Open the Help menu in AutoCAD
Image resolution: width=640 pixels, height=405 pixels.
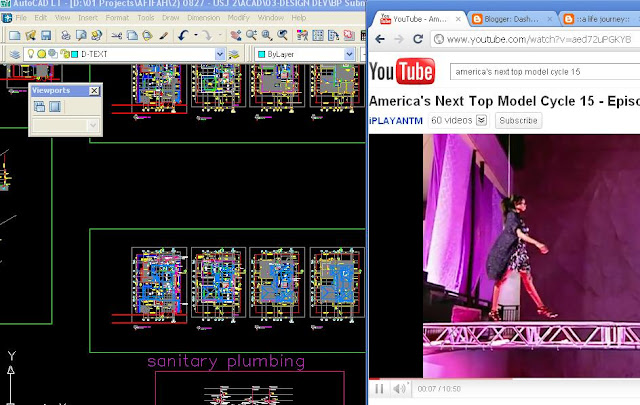(x=299, y=18)
